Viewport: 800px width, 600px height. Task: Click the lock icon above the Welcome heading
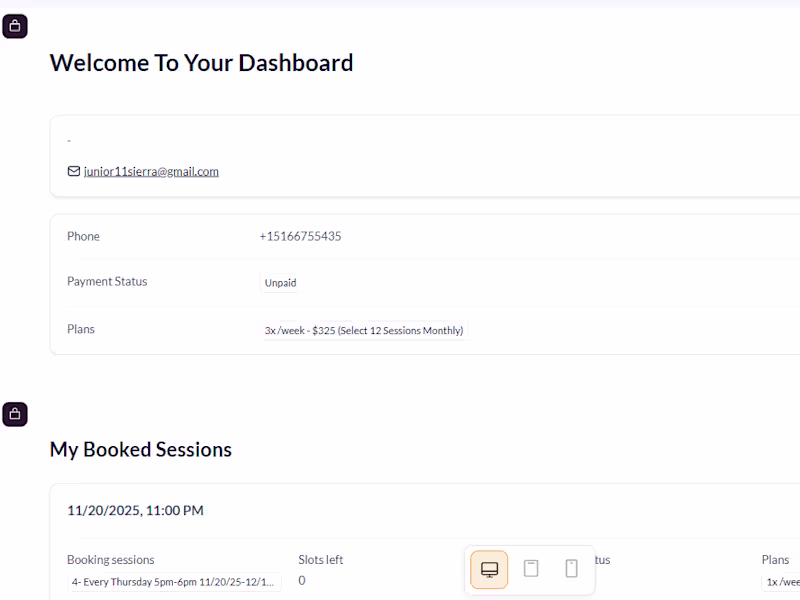14,25
